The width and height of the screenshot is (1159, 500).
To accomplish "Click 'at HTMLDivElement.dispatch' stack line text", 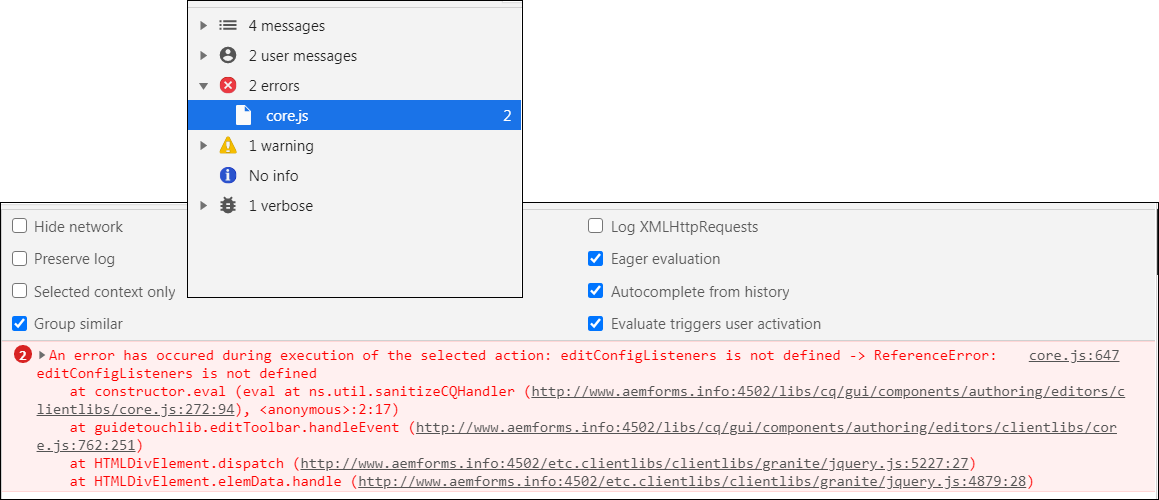I will 177,464.
